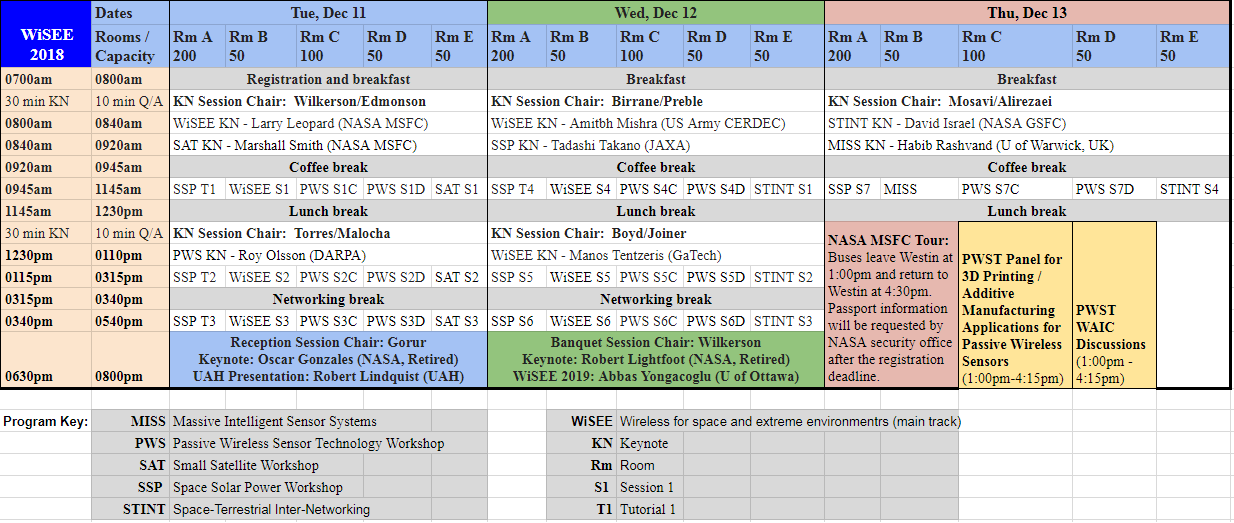Click the Rooms / Capacity header cell
The image size is (1234, 523).
point(131,46)
